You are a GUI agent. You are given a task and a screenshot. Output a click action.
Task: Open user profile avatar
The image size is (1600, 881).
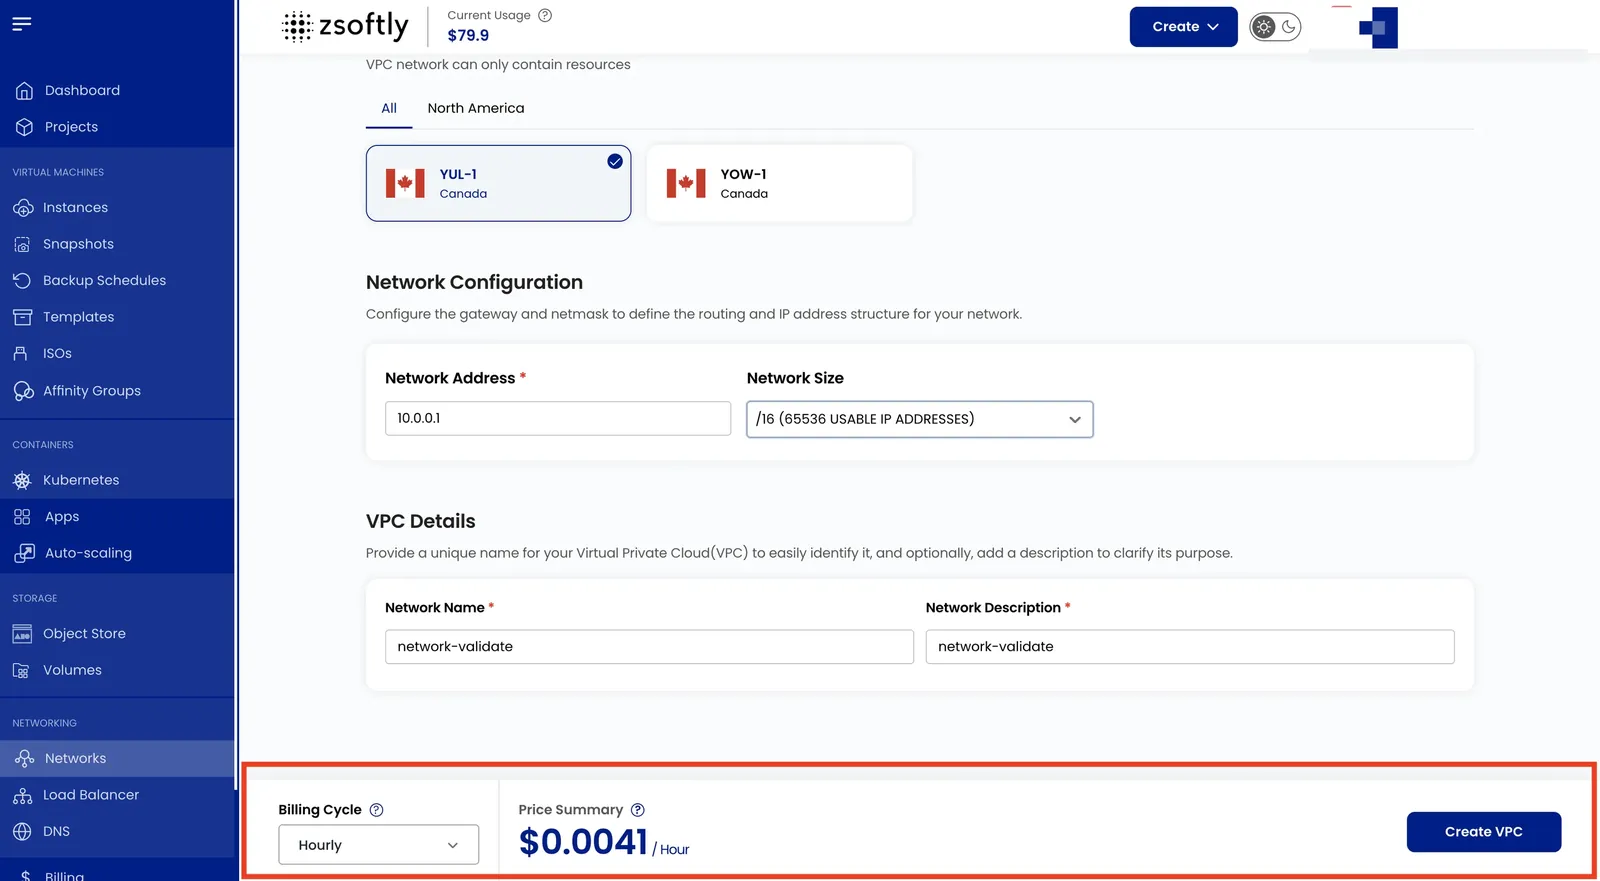pos(1378,27)
